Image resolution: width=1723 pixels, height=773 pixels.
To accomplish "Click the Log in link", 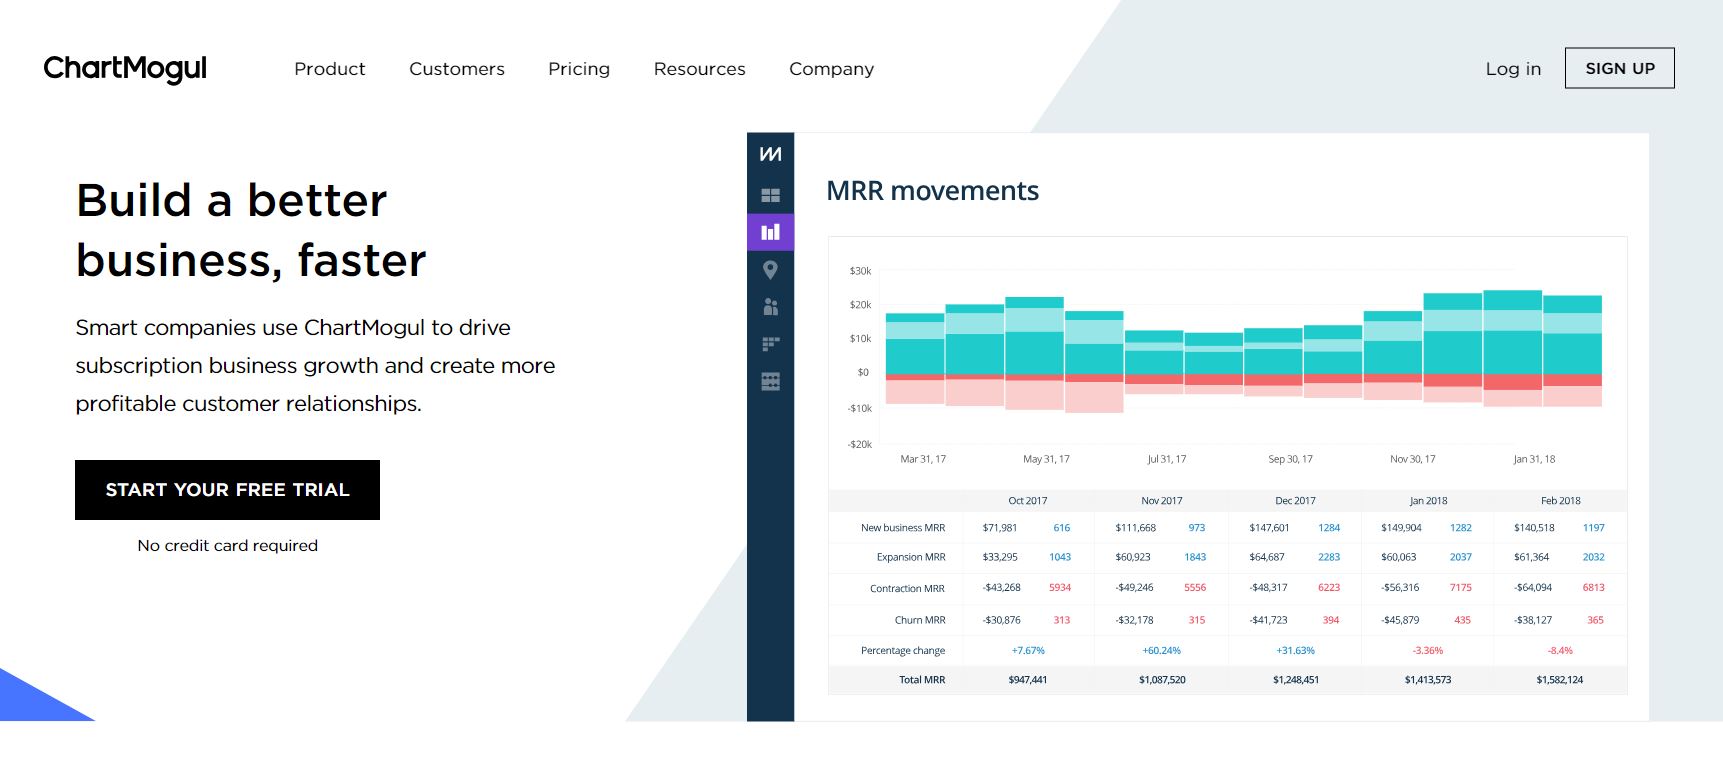I will click(x=1513, y=69).
